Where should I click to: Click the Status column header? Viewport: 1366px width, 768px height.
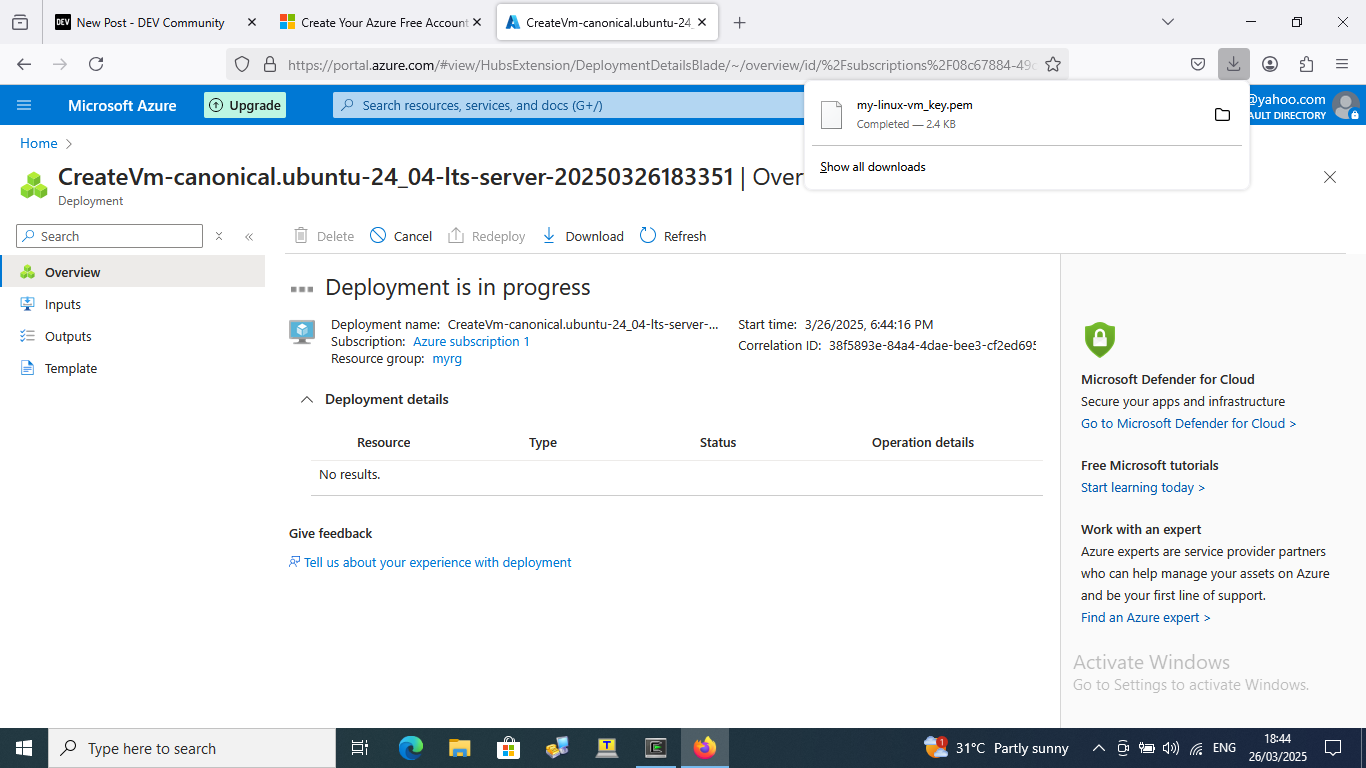point(718,442)
